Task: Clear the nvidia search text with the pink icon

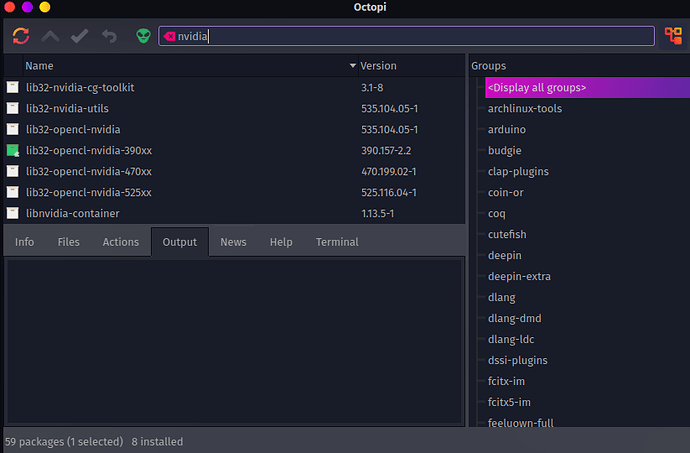Action: [169, 36]
